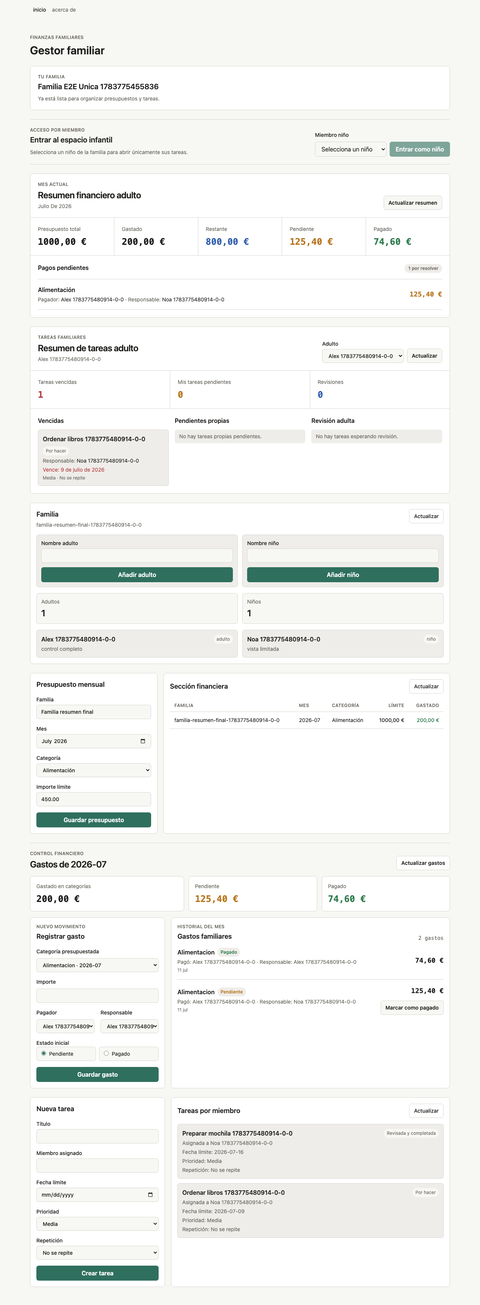Select the Pendiente initial state radio
Image resolution: width=480 pixels, height=1305 pixels.
(x=43, y=1054)
